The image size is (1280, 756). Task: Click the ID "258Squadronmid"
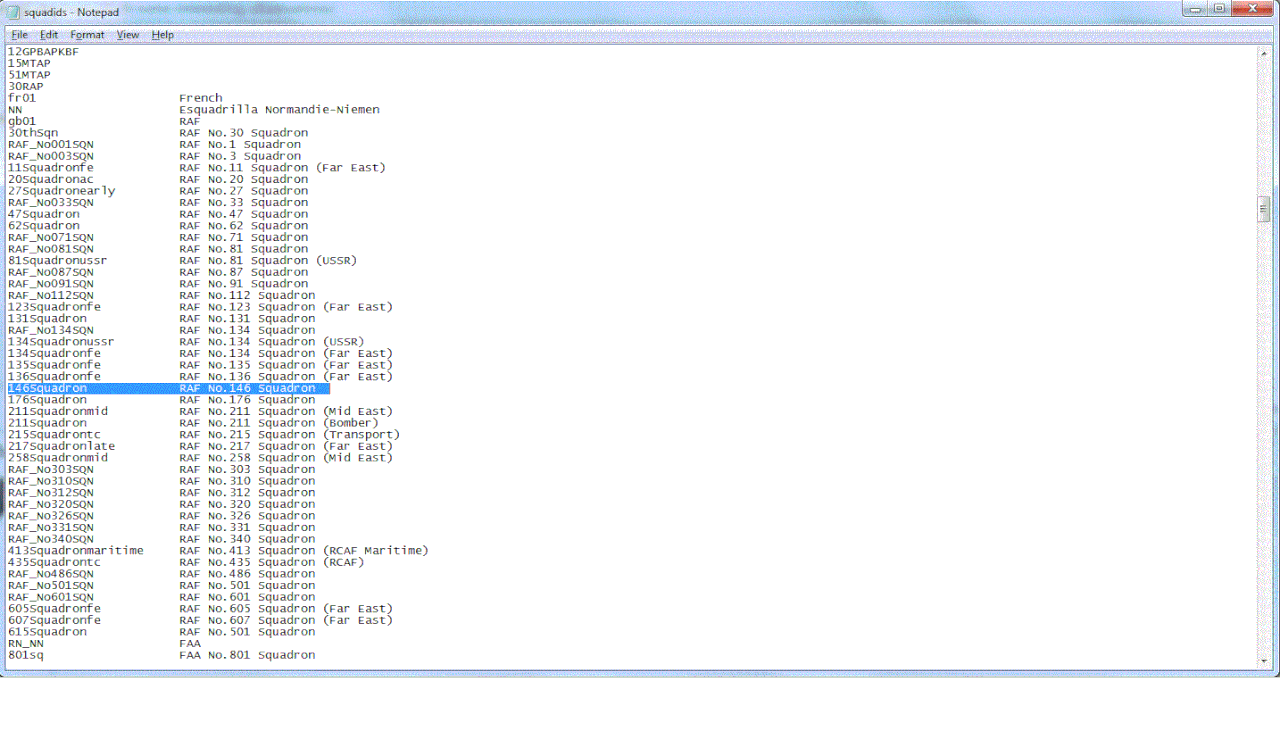pos(58,458)
